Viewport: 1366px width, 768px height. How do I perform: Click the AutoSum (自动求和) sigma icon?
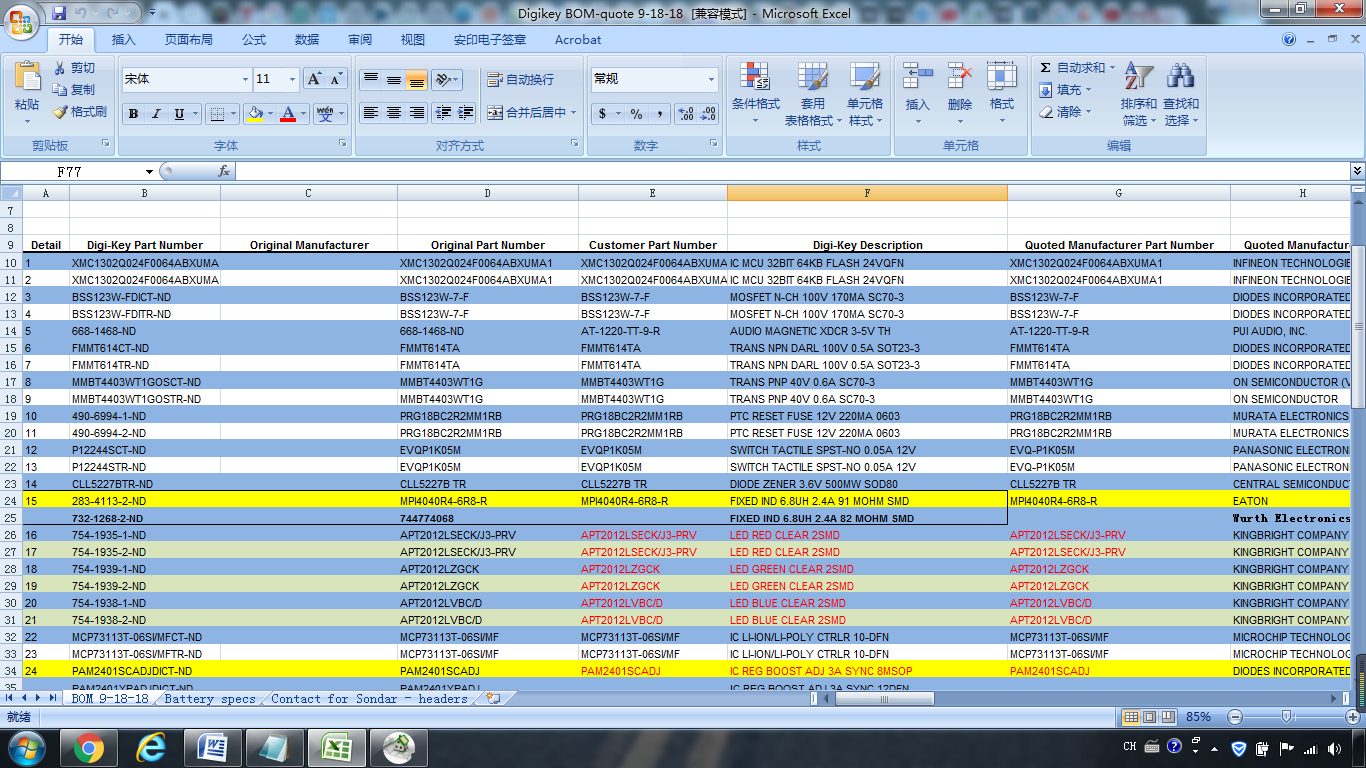1046,68
